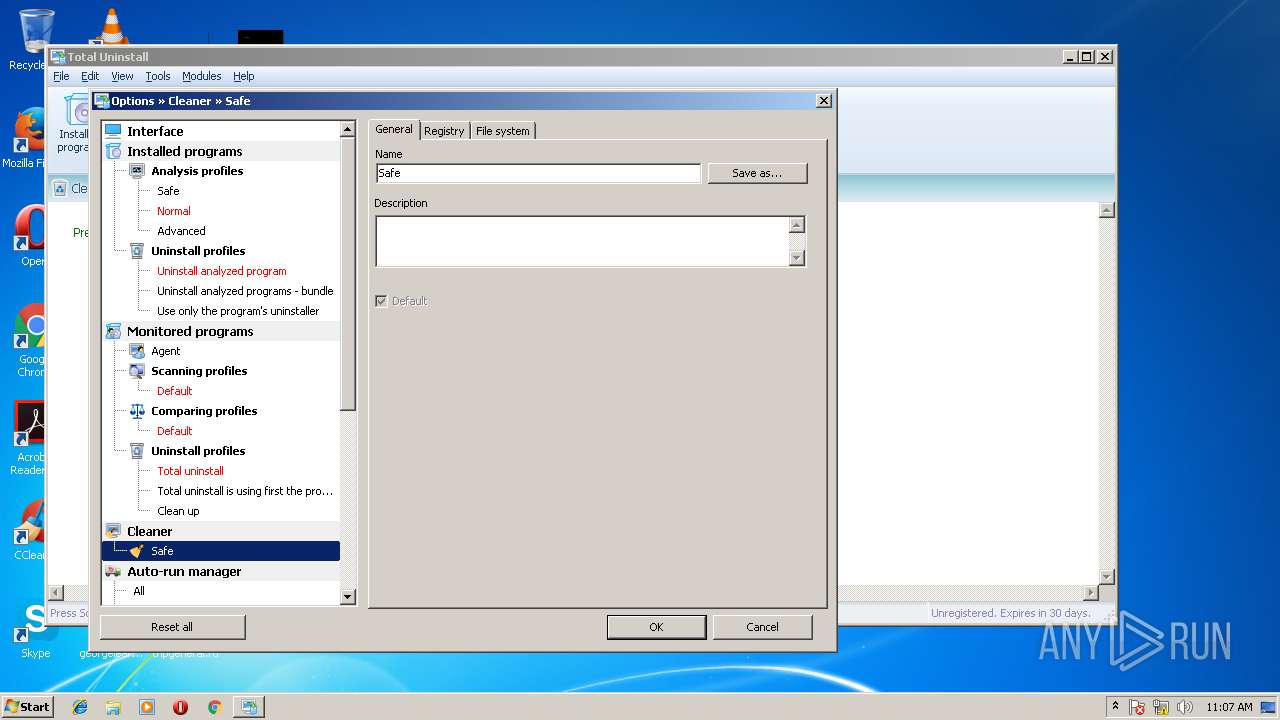Open Internet Explorer from taskbar

click(80, 707)
